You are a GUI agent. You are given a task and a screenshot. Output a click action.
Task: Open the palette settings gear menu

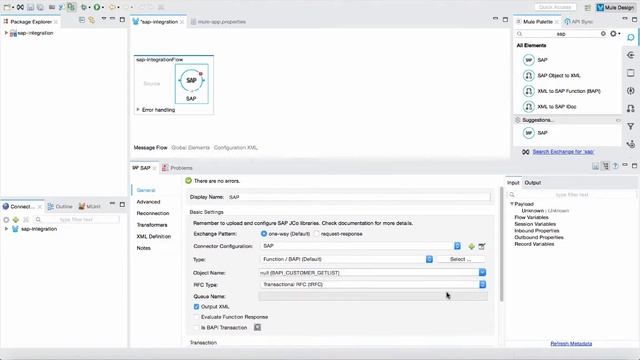click(614, 34)
